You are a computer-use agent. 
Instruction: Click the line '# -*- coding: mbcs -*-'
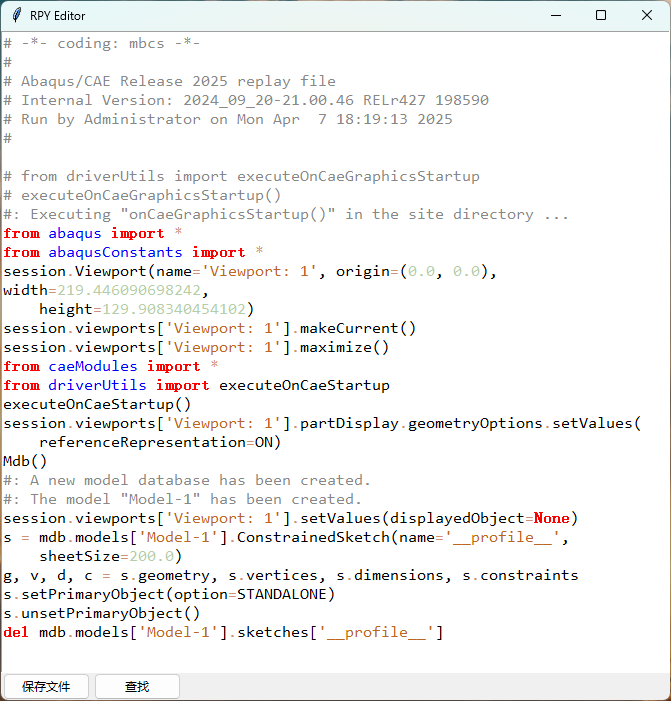(x=102, y=43)
